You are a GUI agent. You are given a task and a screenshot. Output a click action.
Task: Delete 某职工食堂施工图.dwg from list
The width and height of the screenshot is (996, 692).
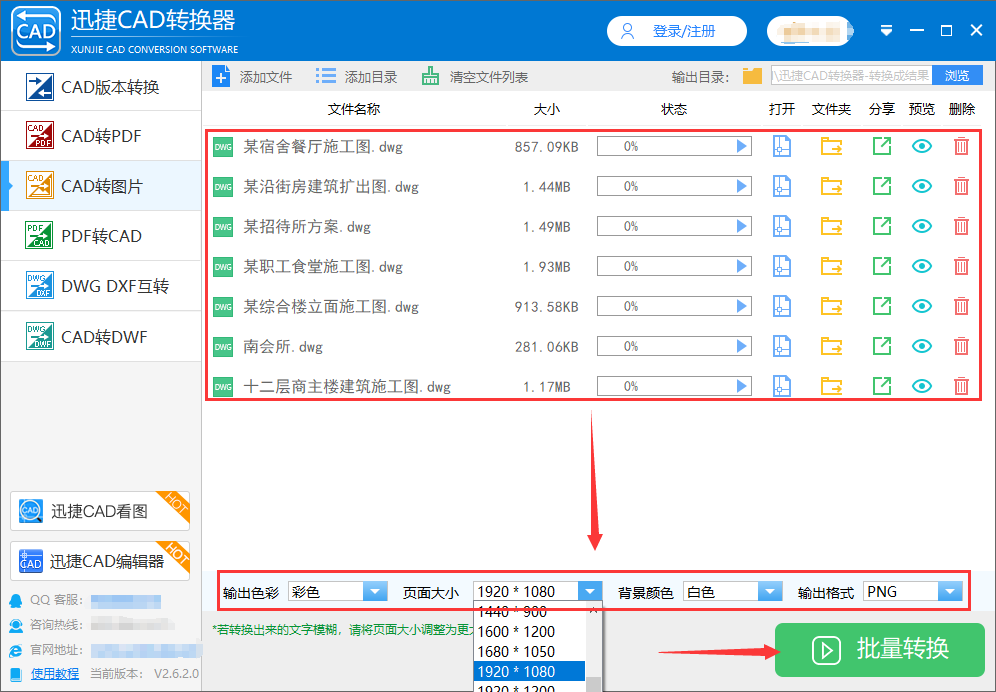click(x=961, y=266)
